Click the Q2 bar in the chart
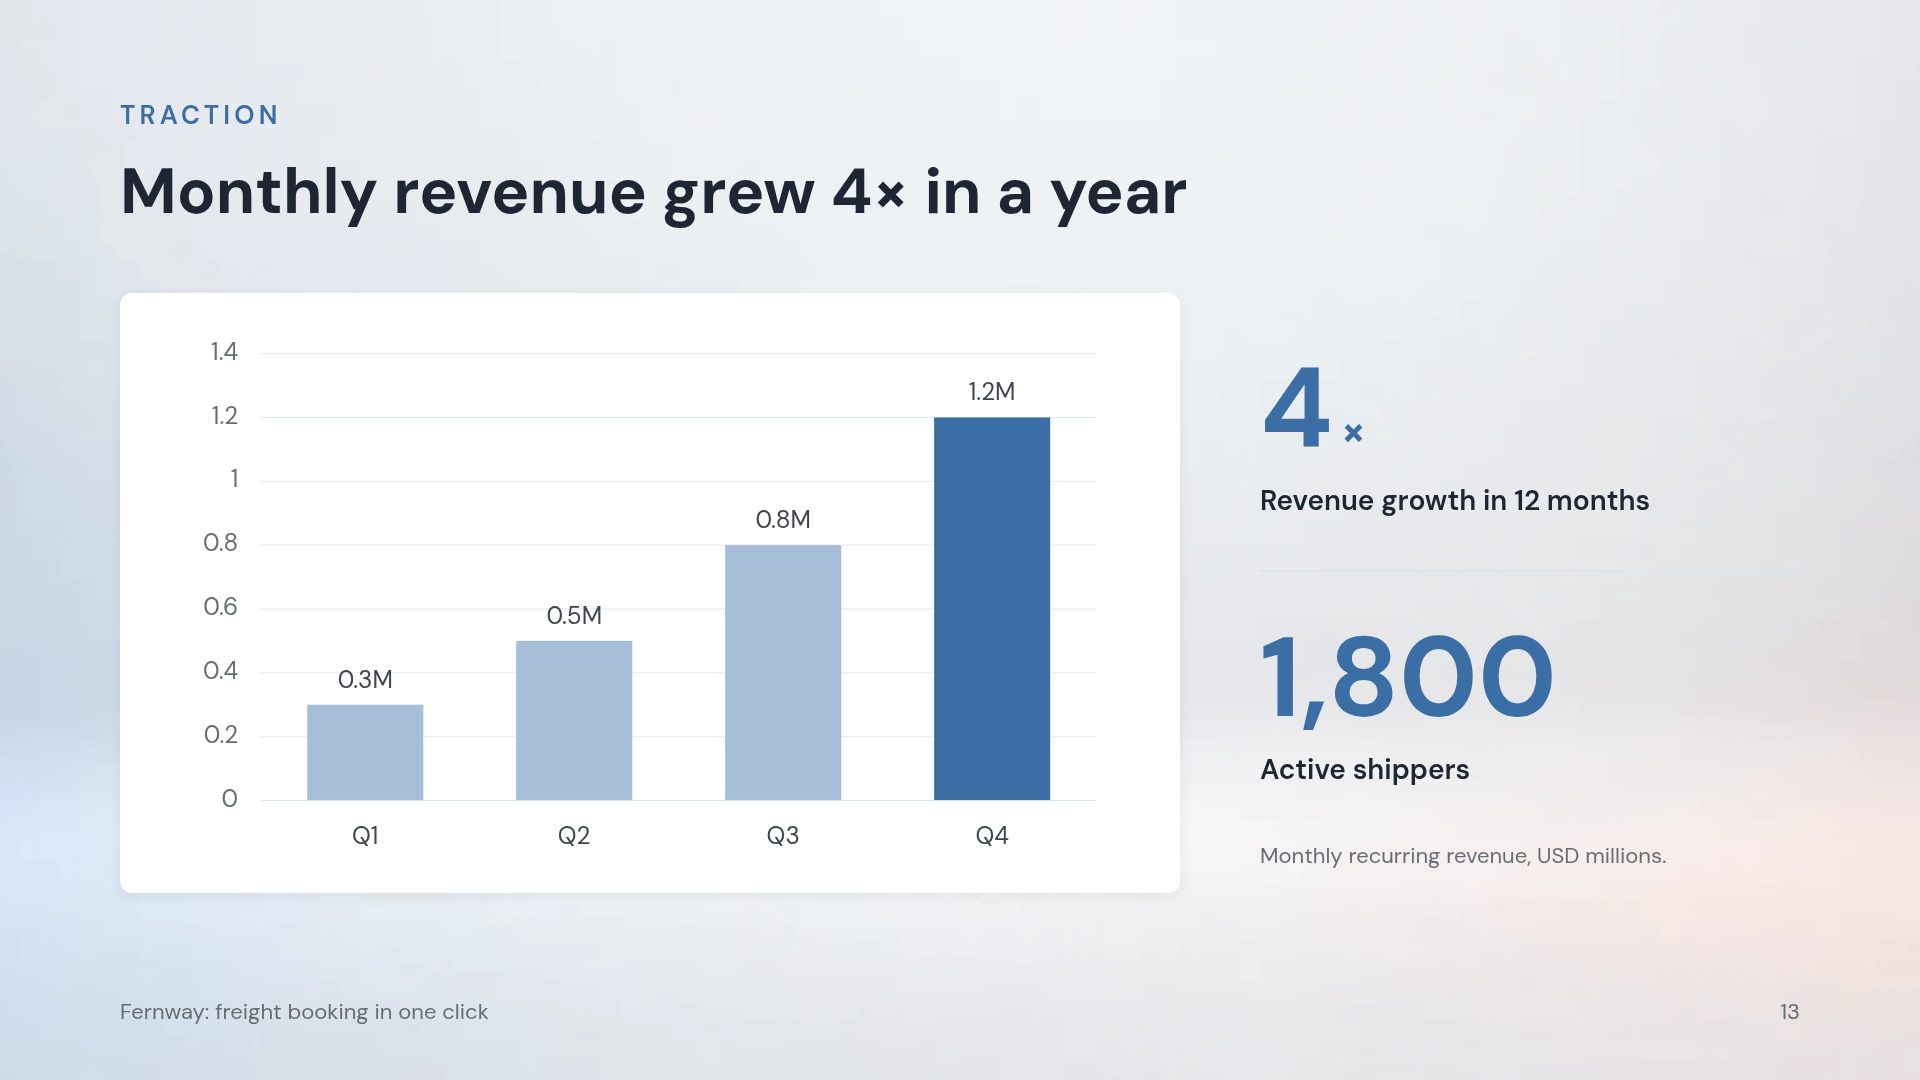Image resolution: width=1920 pixels, height=1080 pixels. coord(574,720)
